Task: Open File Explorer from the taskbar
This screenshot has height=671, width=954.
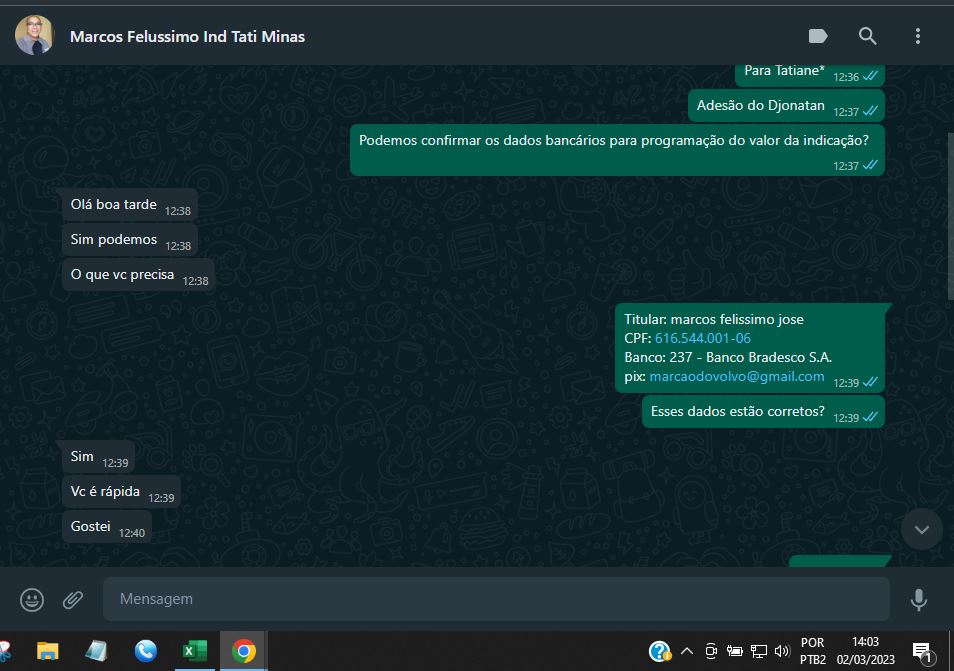Action: pyautogui.click(x=47, y=651)
